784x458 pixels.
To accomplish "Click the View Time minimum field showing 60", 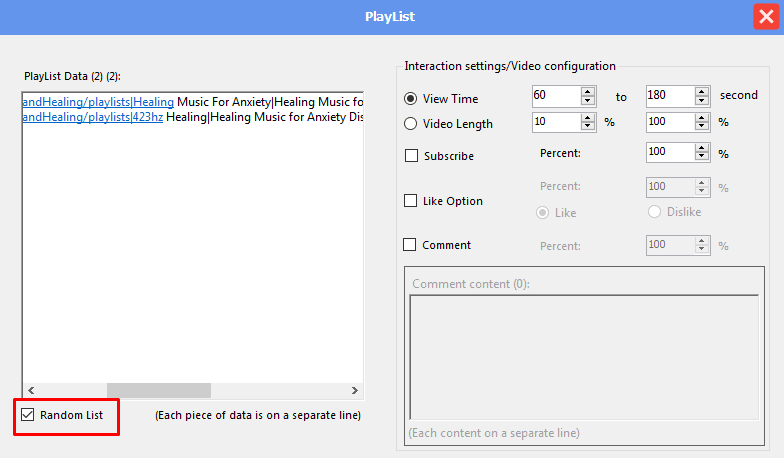I will pos(556,96).
